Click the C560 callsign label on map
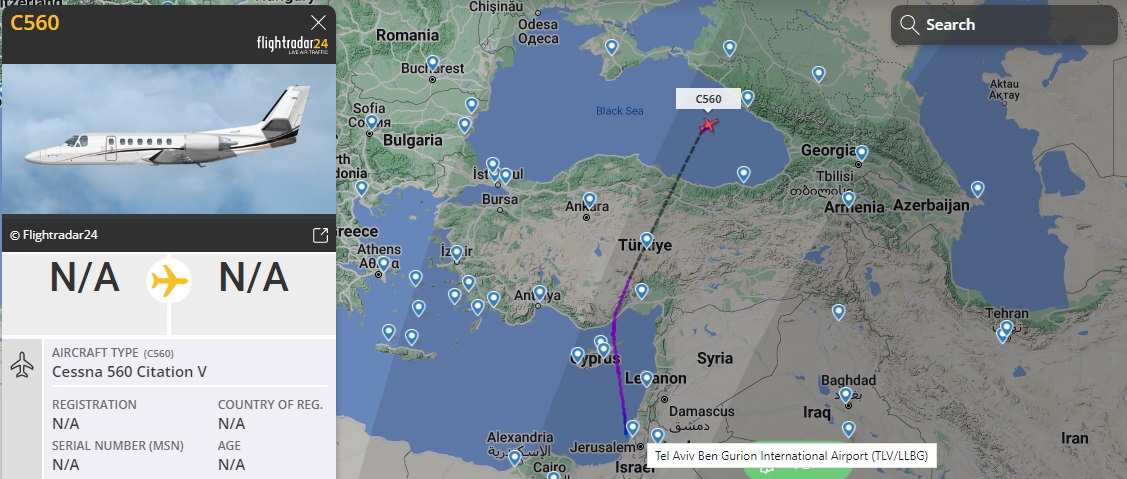Image resolution: width=1127 pixels, height=479 pixels. coord(708,99)
